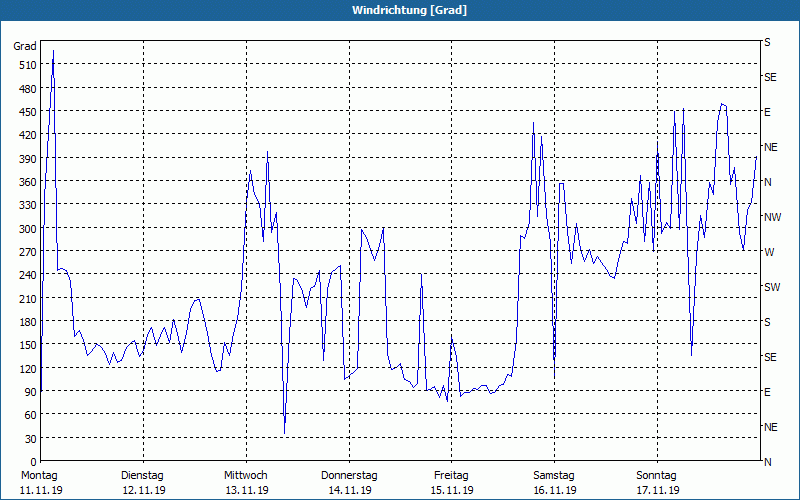The image size is (800, 500).
Task: Click the "Sonntag" day label
Action: pyautogui.click(x=656, y=476)
